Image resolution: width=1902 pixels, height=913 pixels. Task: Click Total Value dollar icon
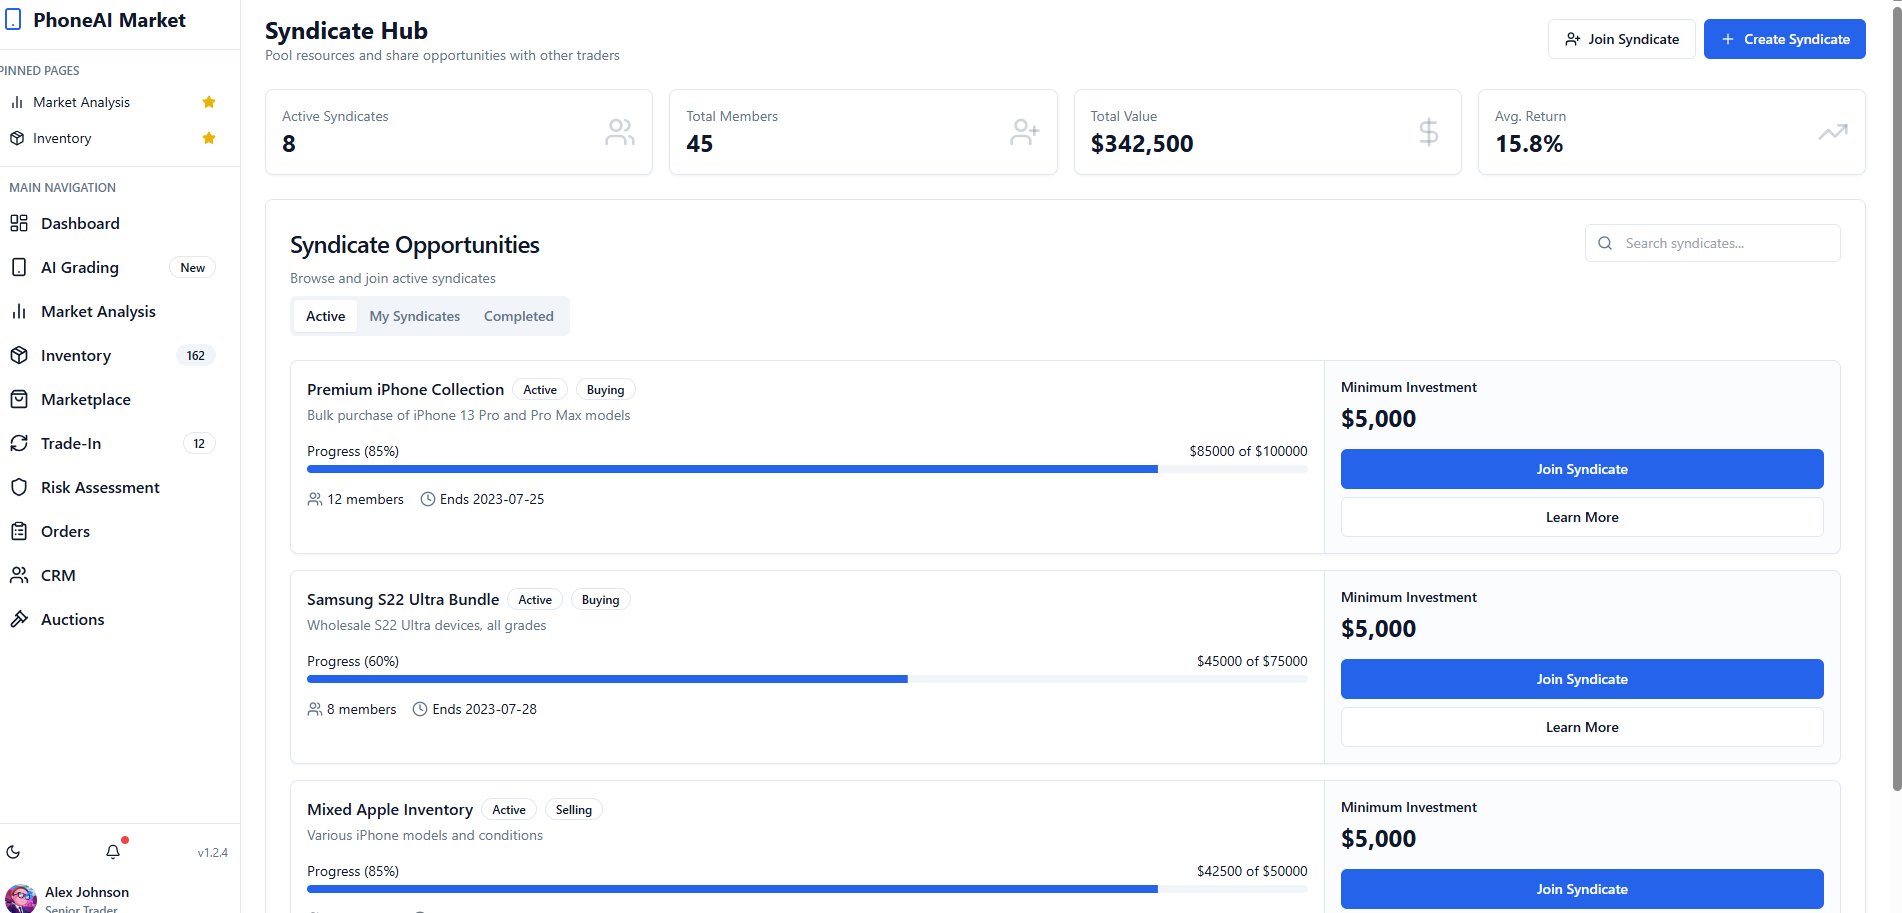point(1429,132)
